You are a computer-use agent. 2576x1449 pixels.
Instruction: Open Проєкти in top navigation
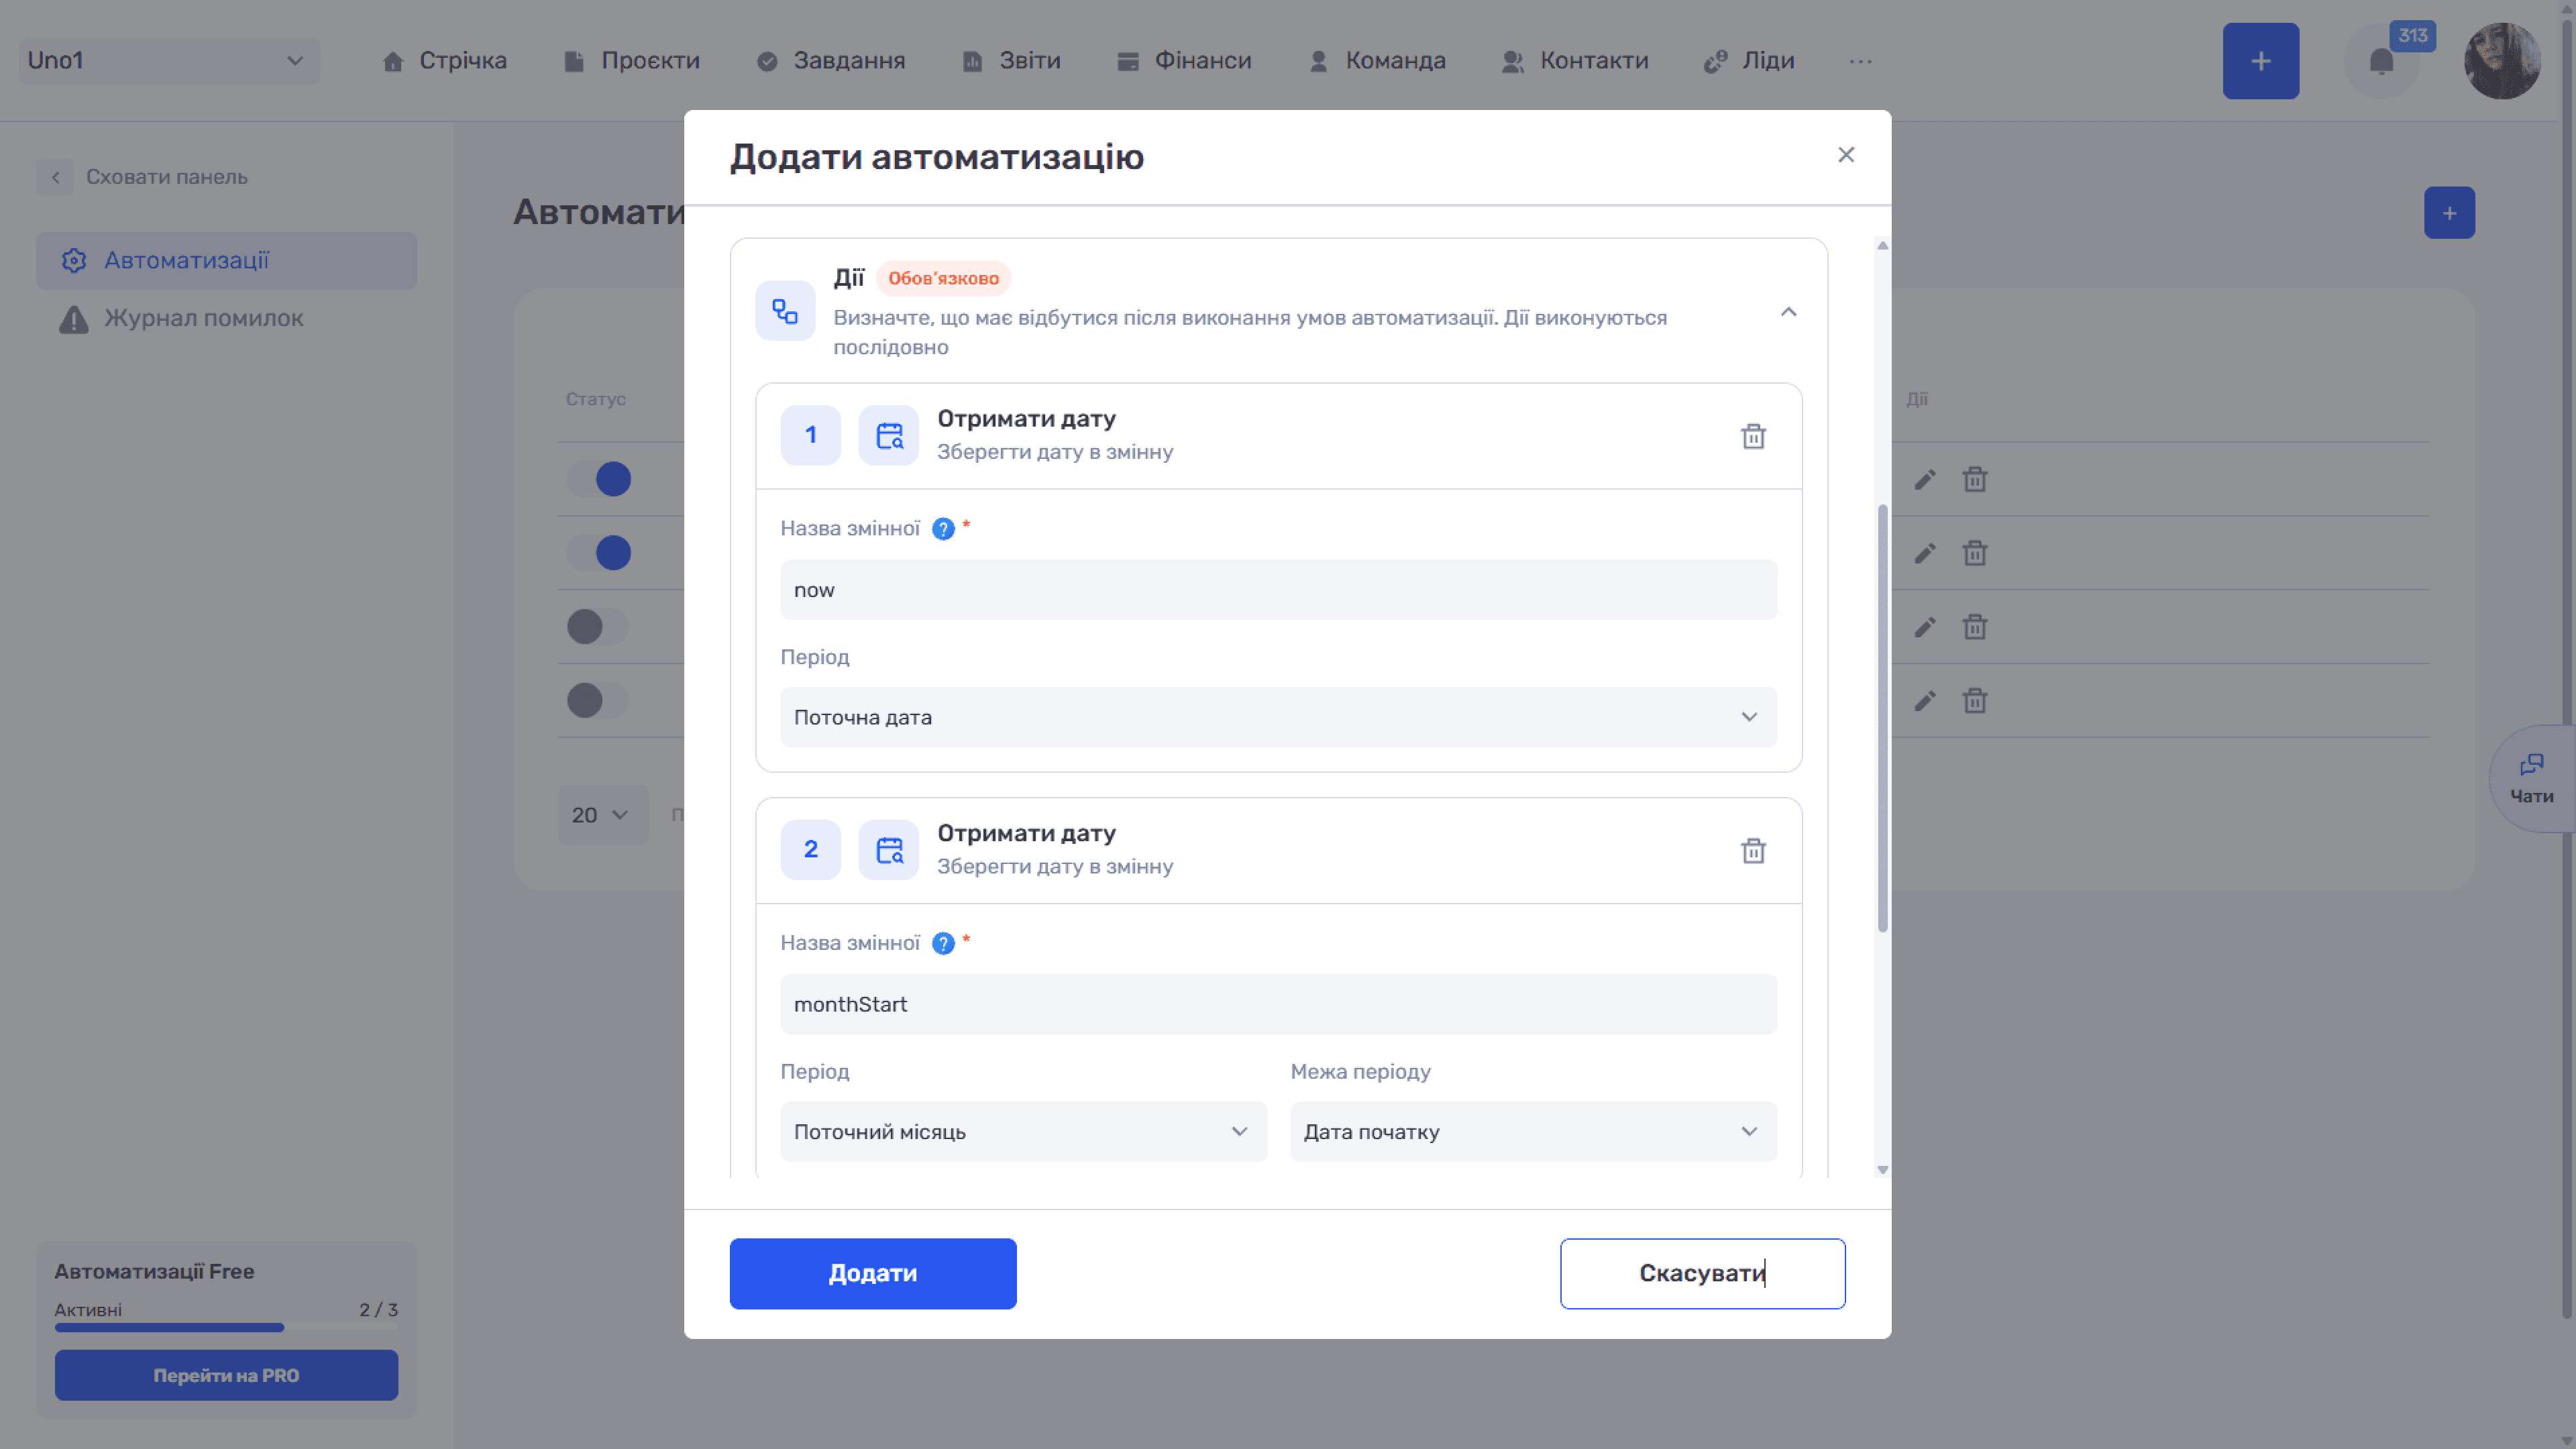coord(631,61)
